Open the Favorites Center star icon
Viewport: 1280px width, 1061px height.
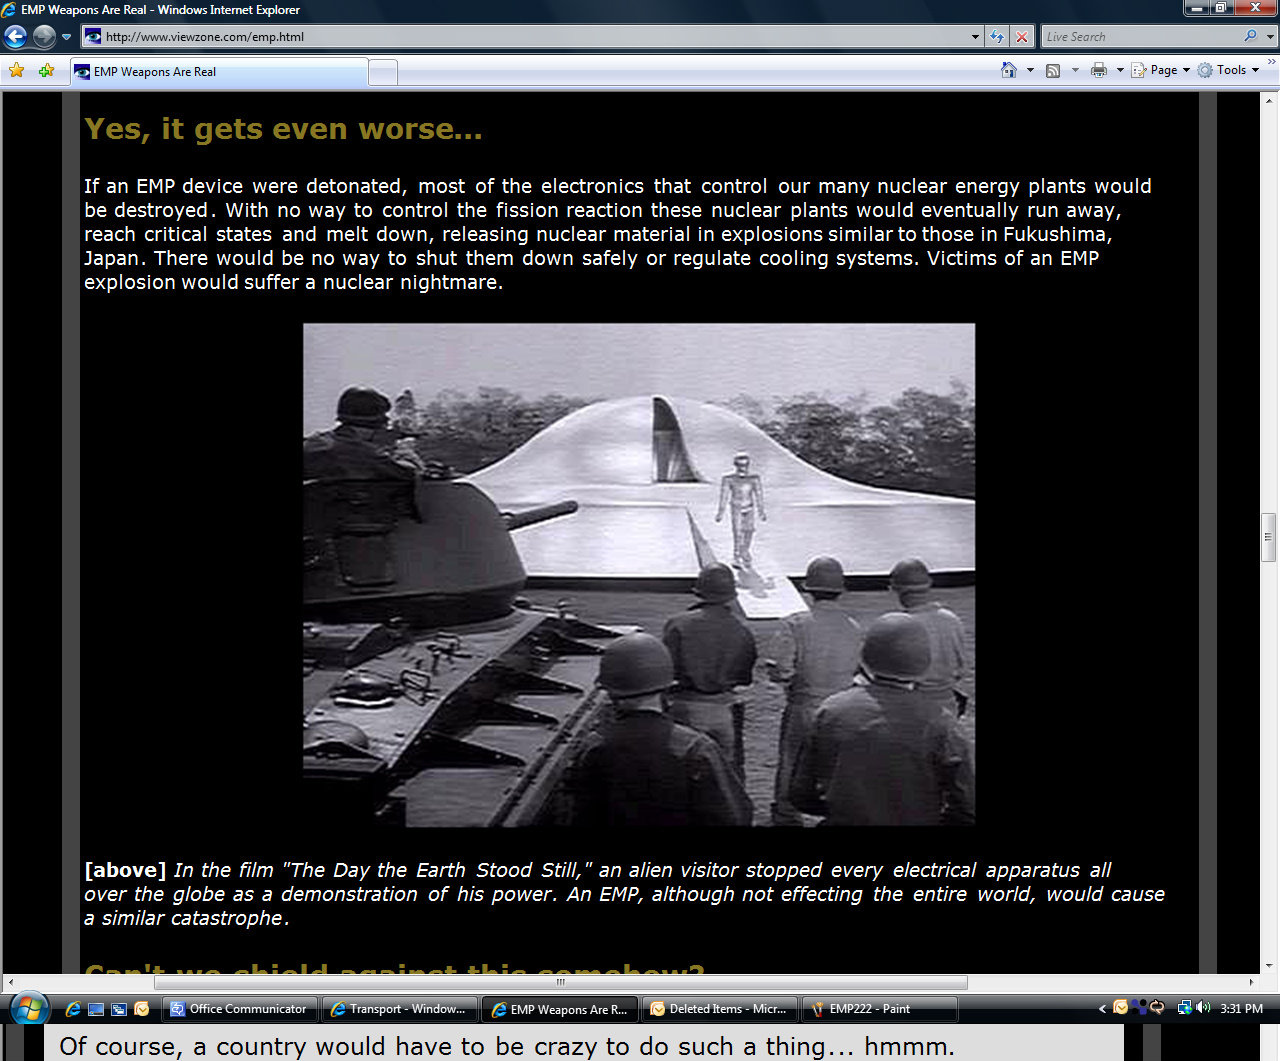[17, 71]
